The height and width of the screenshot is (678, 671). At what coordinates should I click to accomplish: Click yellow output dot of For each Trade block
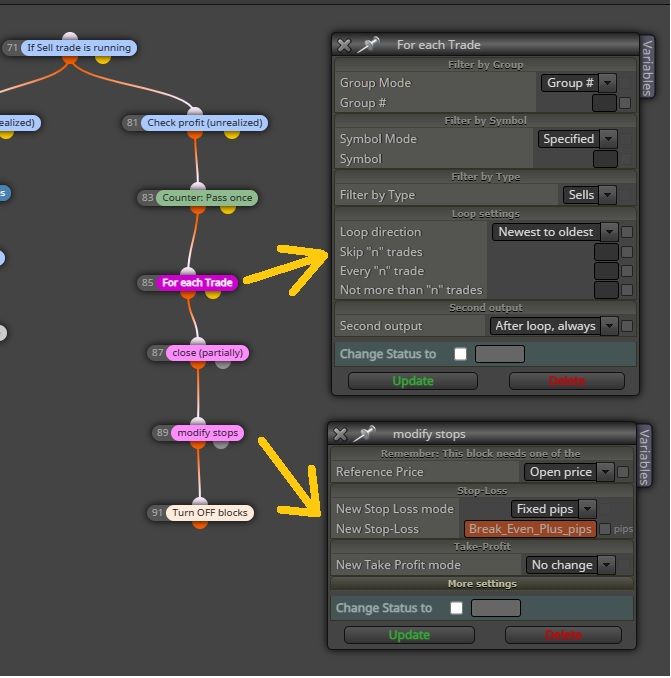point(213,294)
